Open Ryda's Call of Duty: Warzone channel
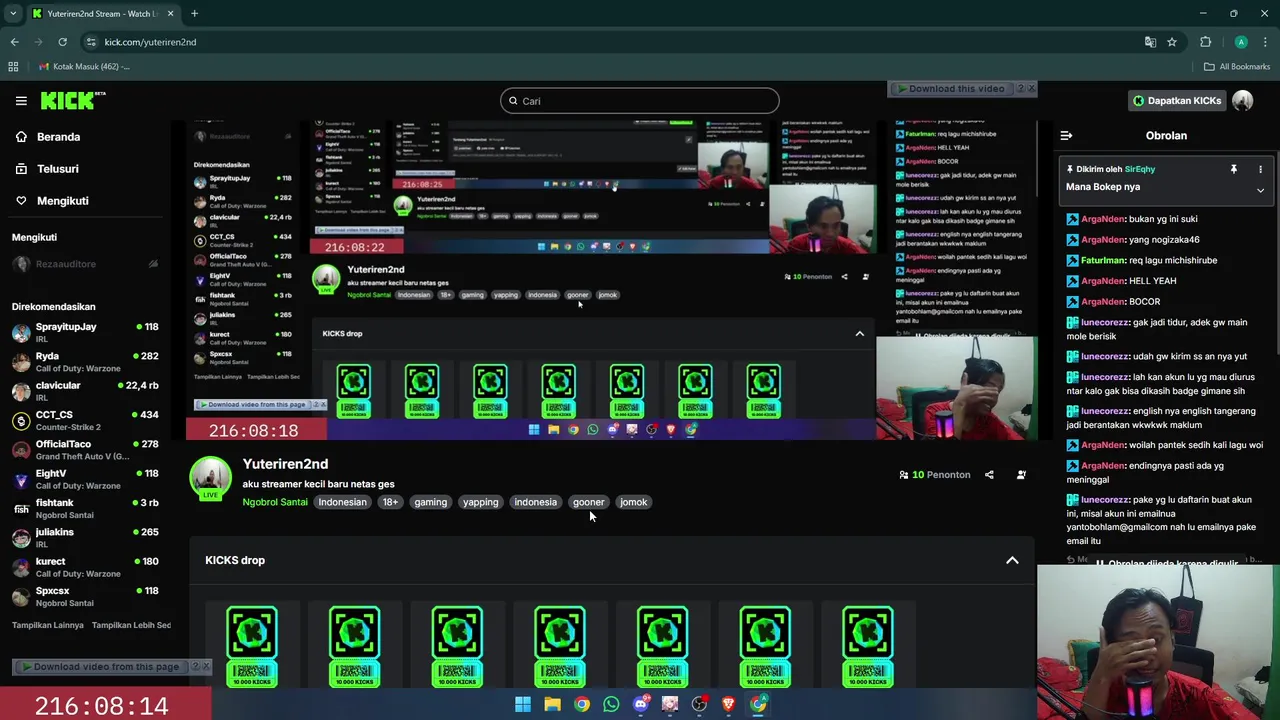Screen dimensions: 1280x720 click(x=85, y=362)
